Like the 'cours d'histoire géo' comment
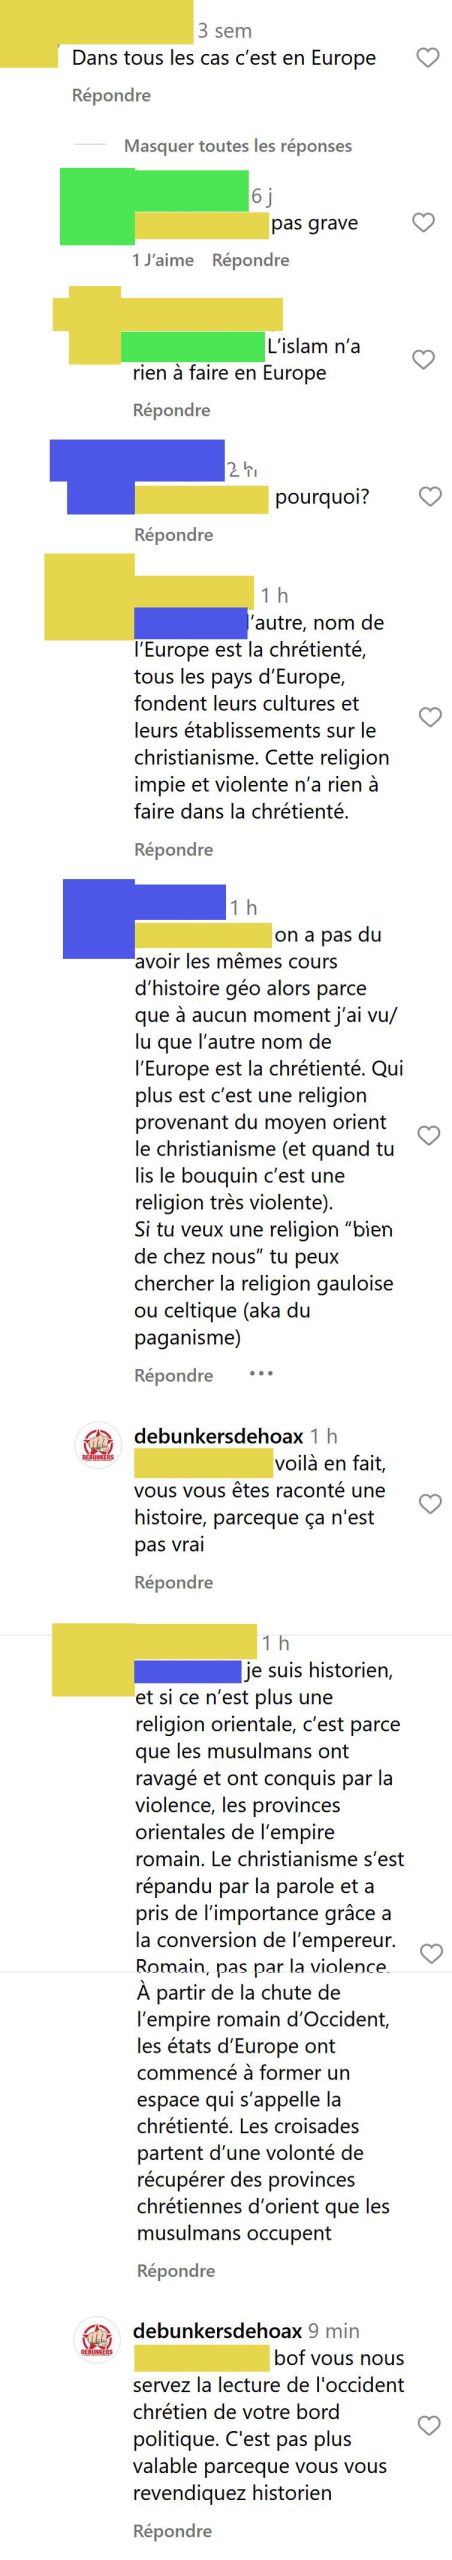The width and height of the screenshot is (452, 2560). coord(429,1135)
